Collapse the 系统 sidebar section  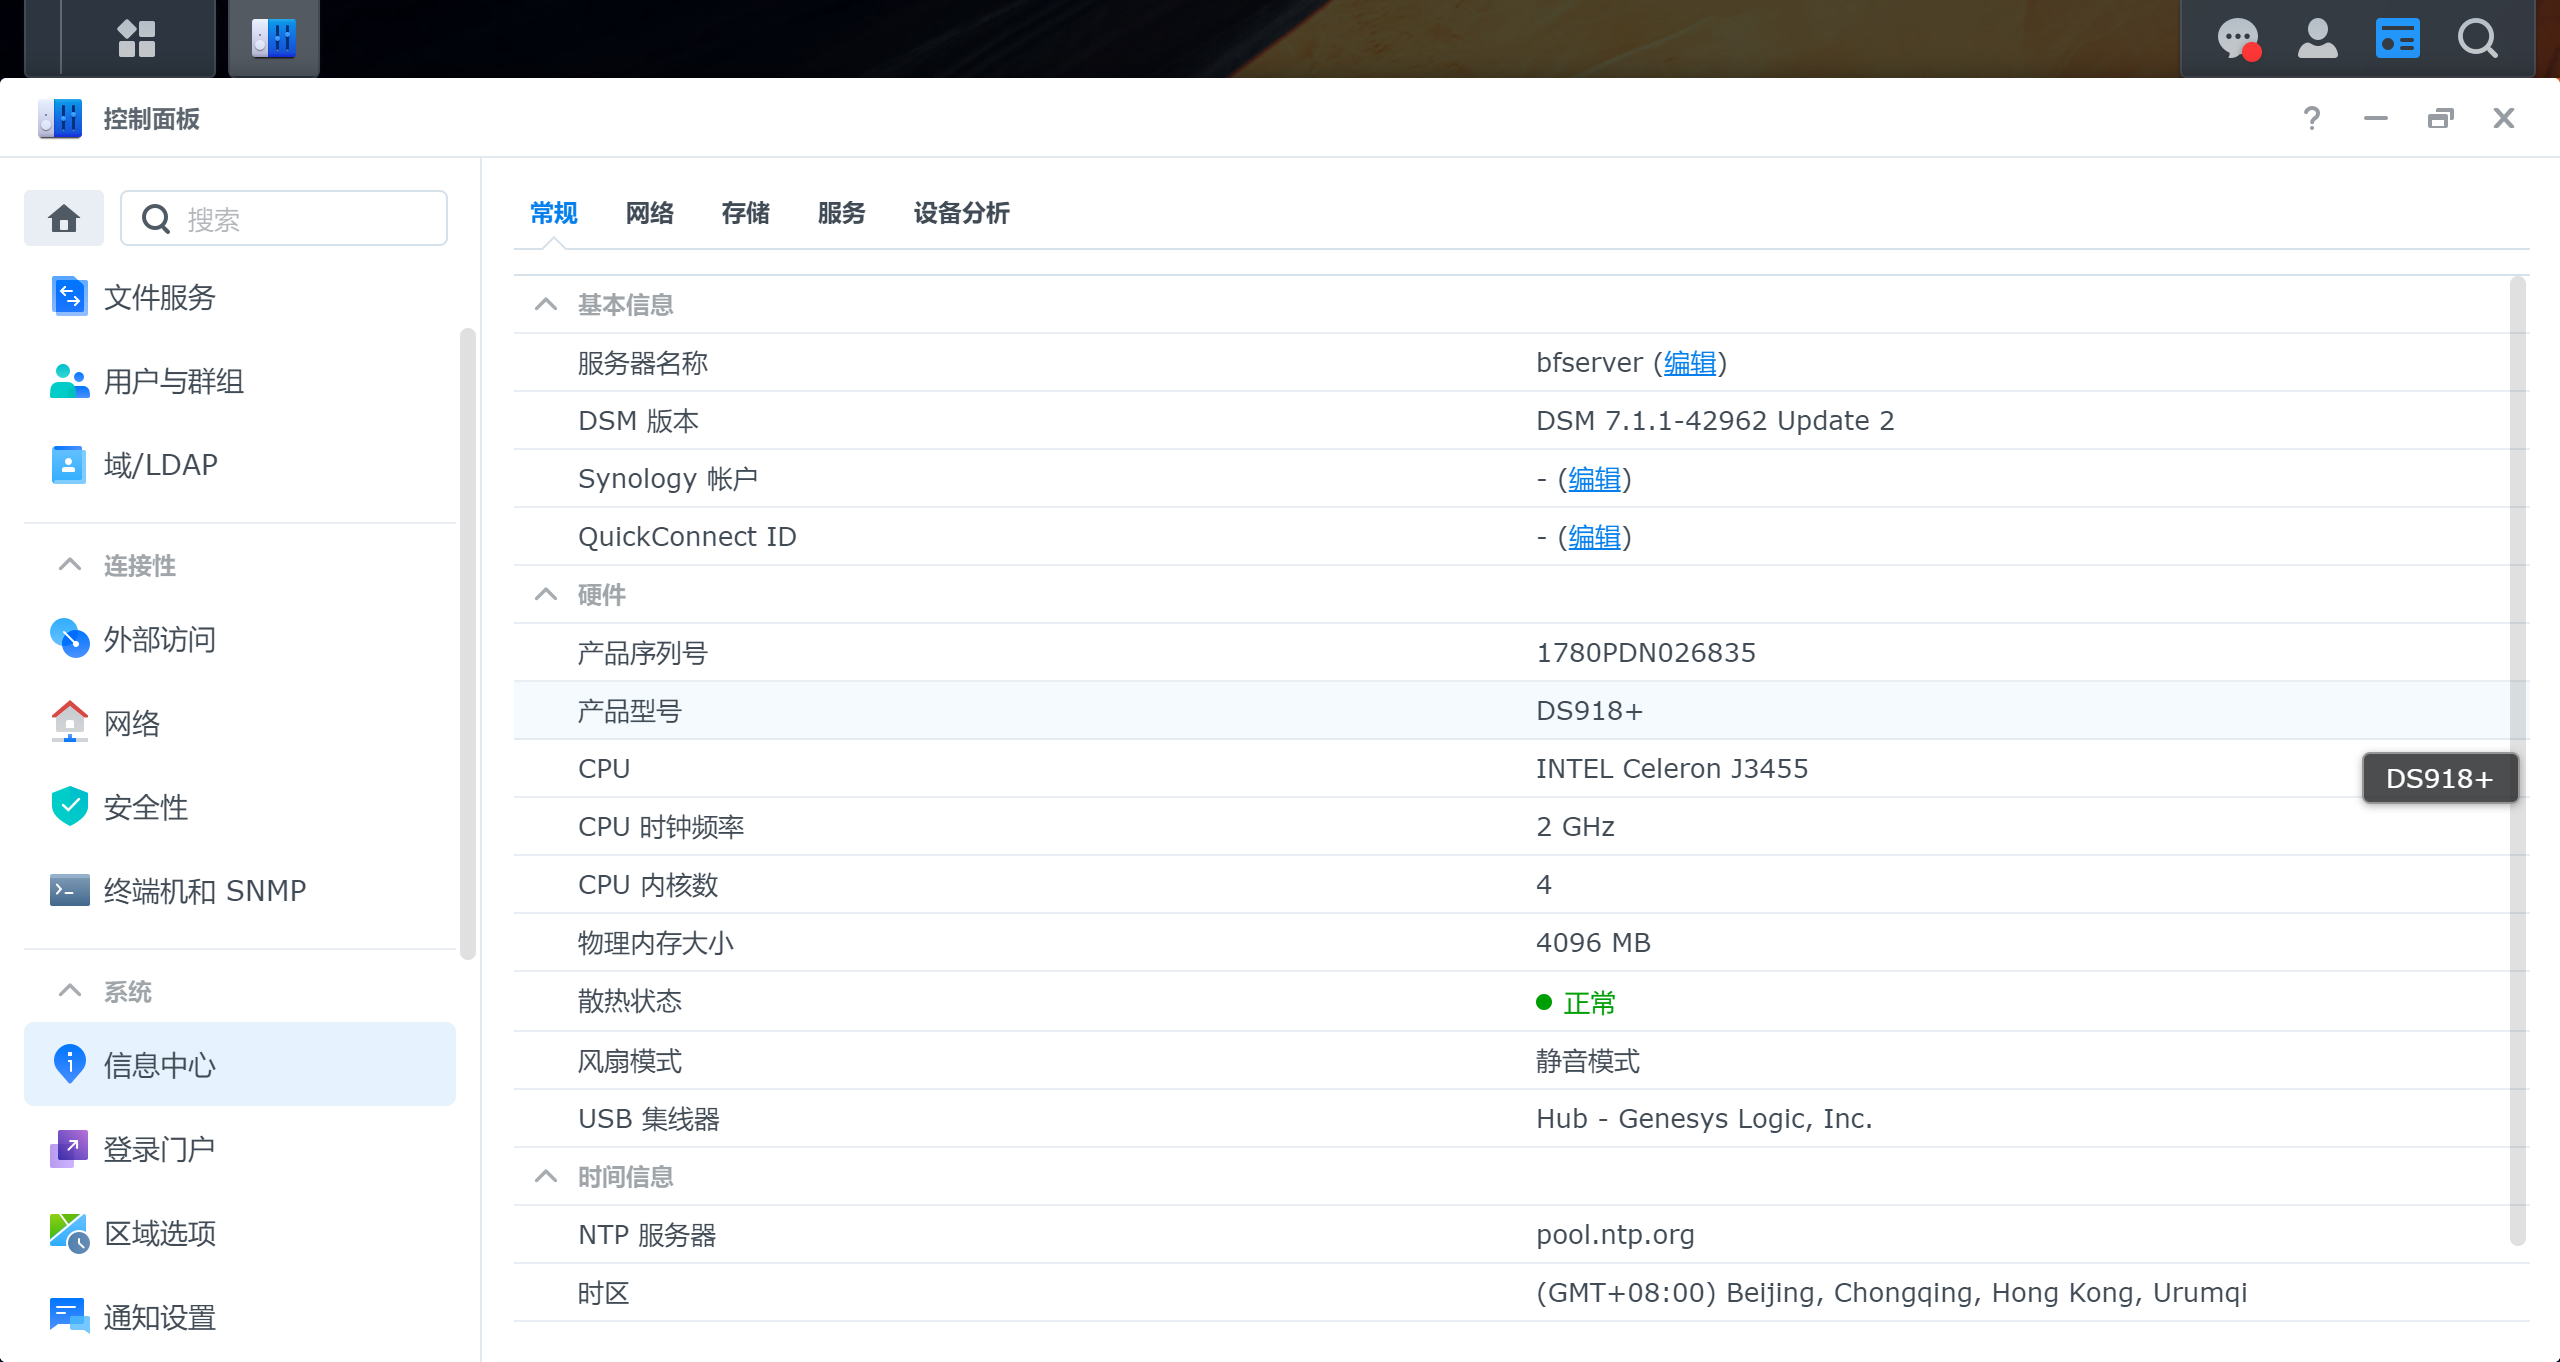point(69,991)
